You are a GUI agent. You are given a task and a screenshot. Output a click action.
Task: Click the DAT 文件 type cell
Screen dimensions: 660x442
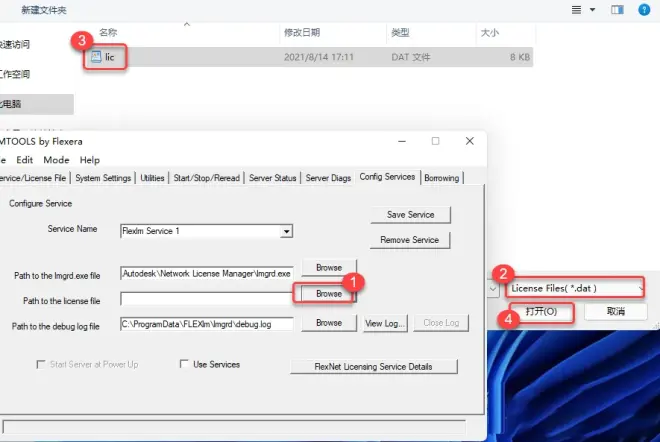tap(410, 57)
